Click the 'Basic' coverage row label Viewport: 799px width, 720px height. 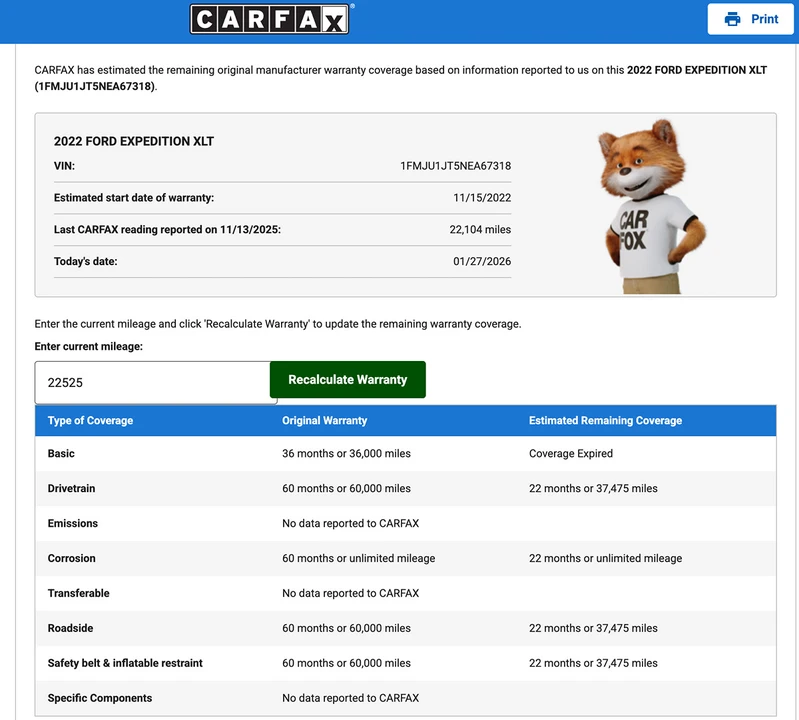61,454
